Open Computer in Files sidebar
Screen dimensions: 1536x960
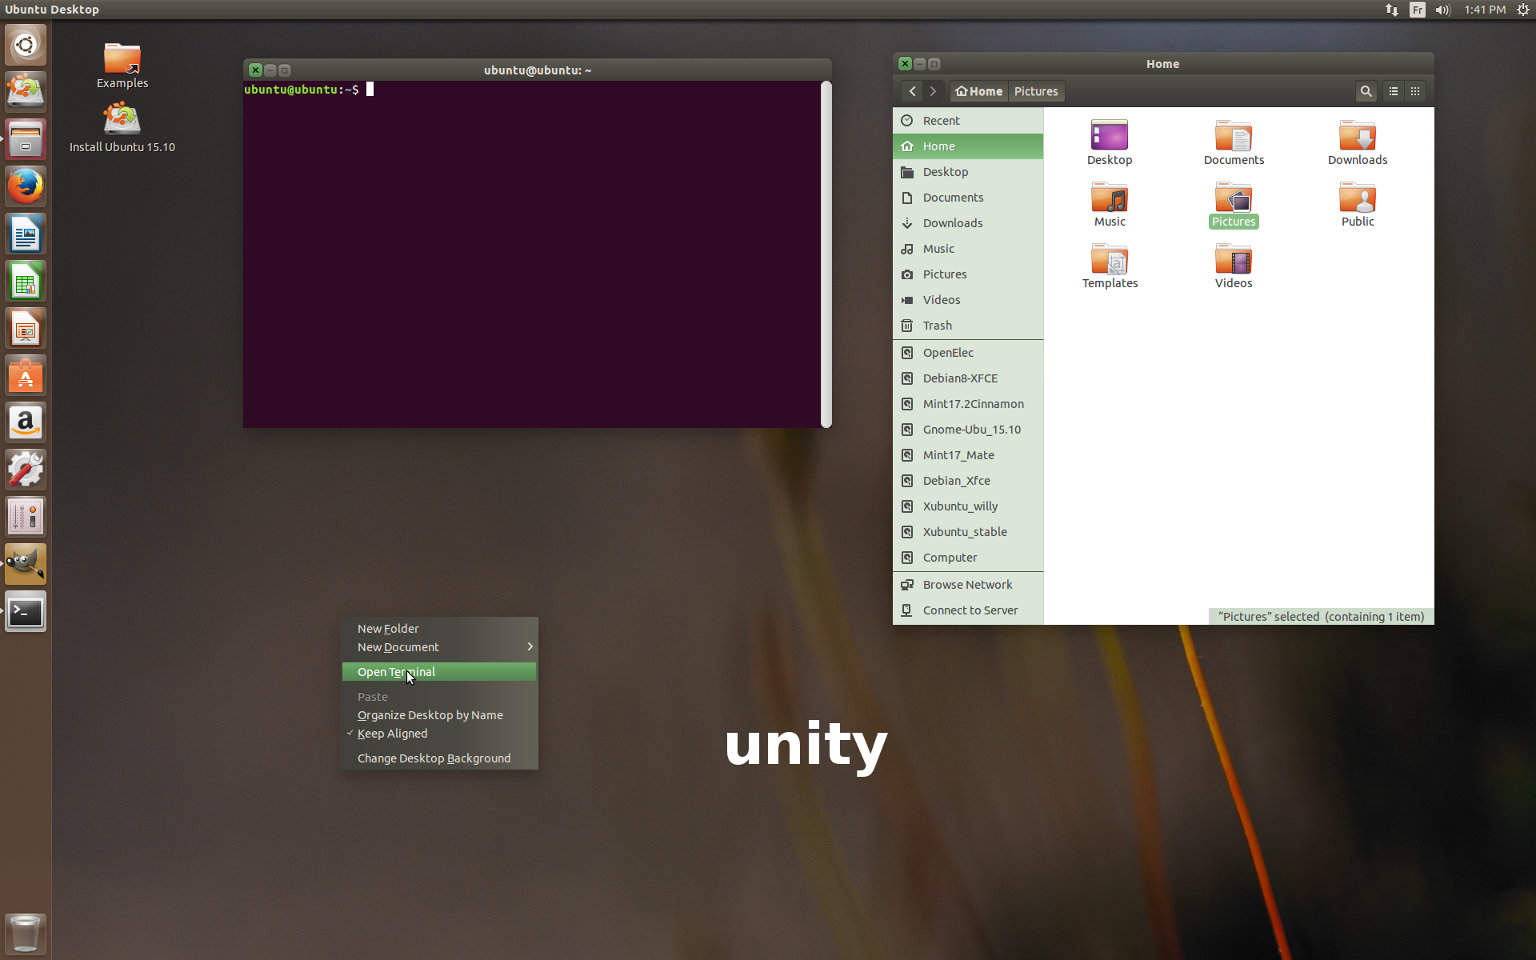point(968,557)
